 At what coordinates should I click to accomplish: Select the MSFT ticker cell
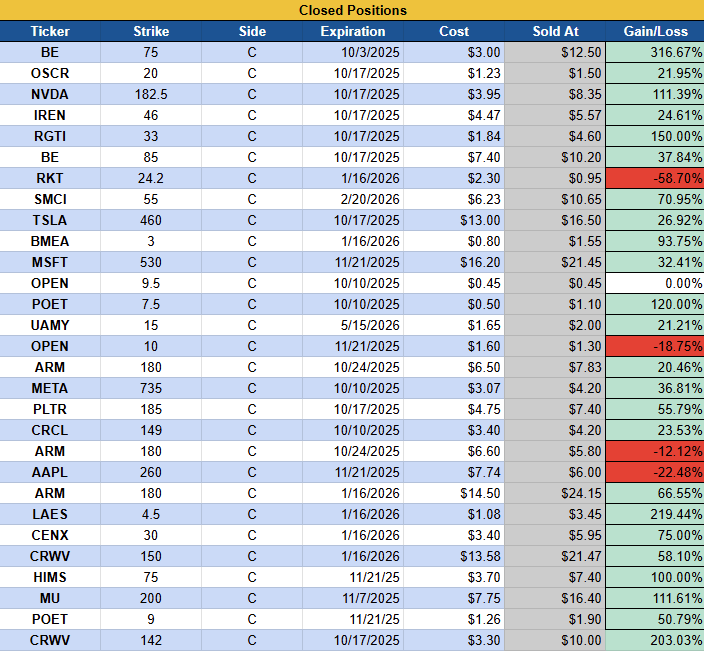pos(50,262)
